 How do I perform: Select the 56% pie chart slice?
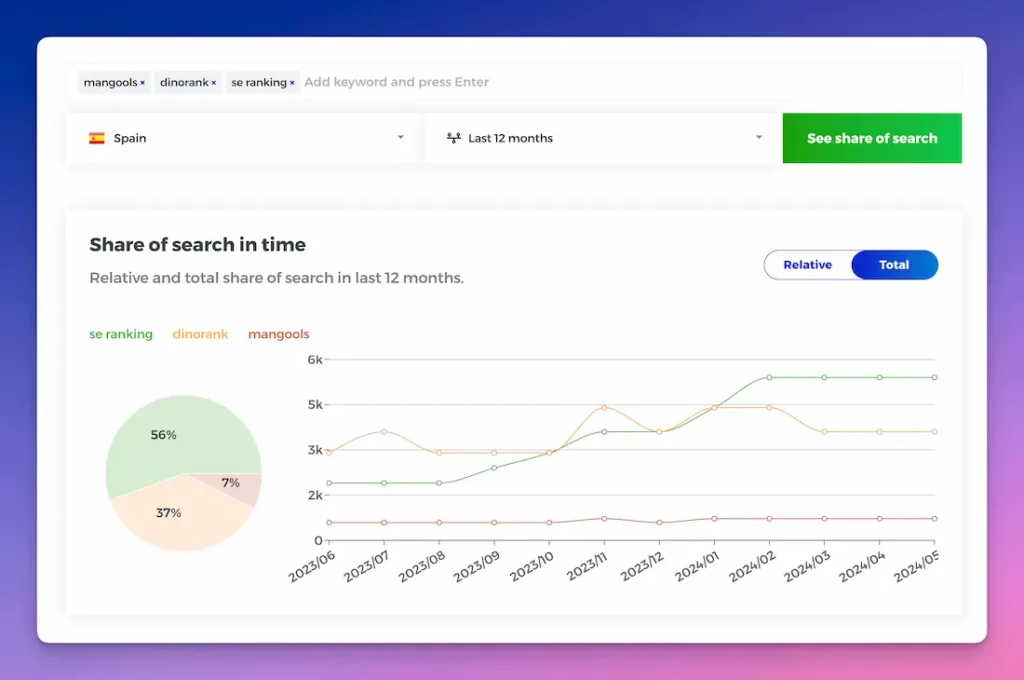tap(162, 434)
